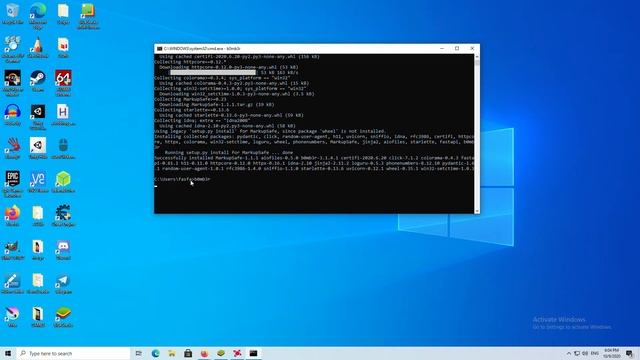Open the blue pen editor desktop shortcut
Image resolution: width=640 pixels, height=360 pixels.
[x=13, y=283]
